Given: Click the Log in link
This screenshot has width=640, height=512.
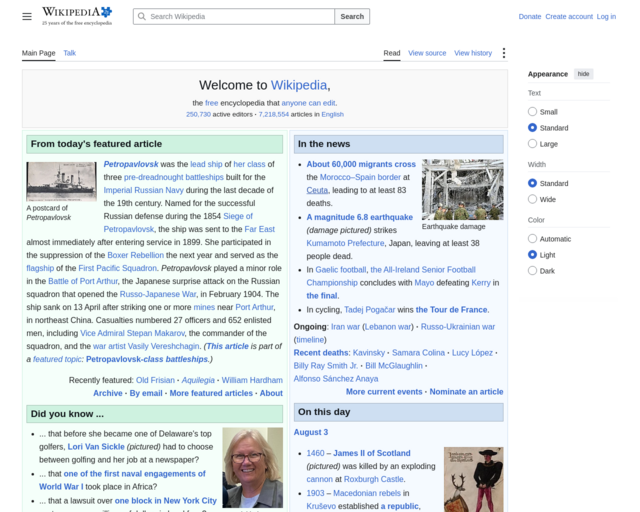Looking at the screenshot, I should click(606, 16).
